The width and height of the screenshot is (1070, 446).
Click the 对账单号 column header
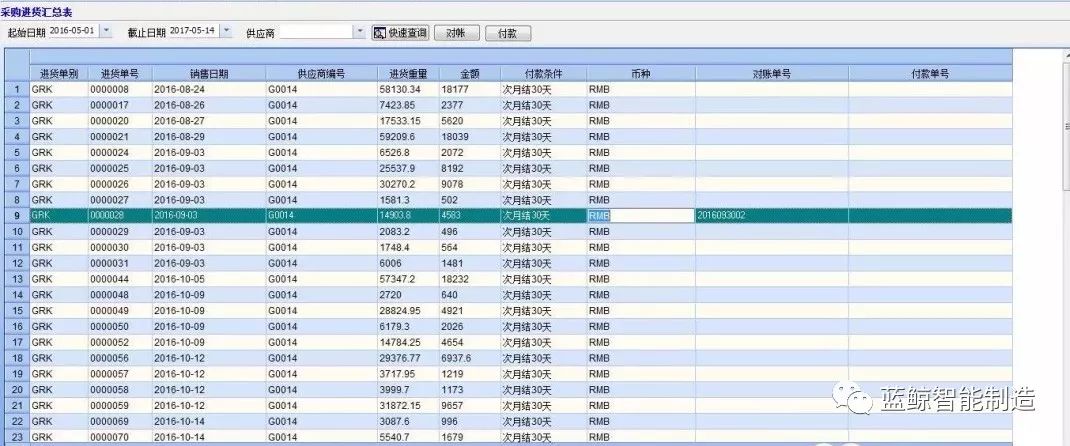(x=771, y=74)
